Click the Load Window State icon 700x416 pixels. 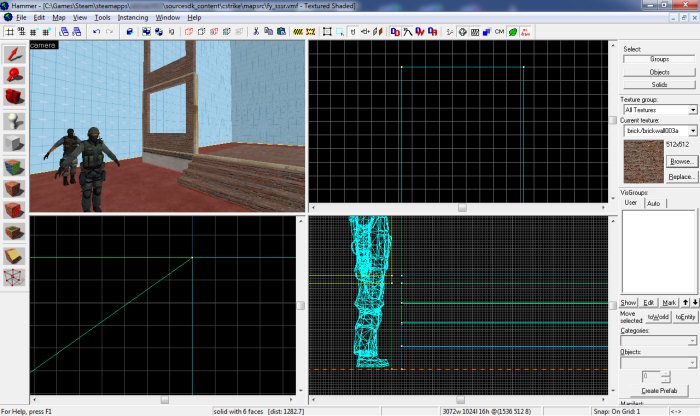(x=64, y=32)
